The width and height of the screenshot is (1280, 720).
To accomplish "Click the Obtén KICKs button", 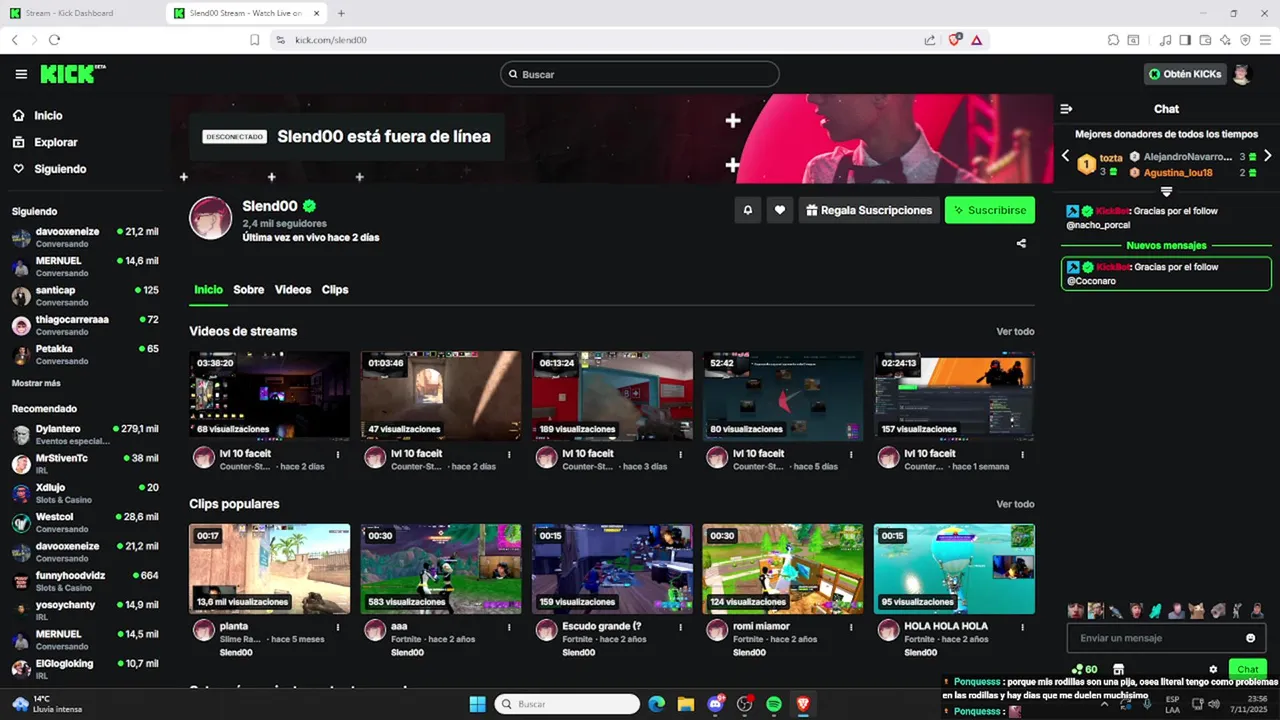I will pos(1185,74).
